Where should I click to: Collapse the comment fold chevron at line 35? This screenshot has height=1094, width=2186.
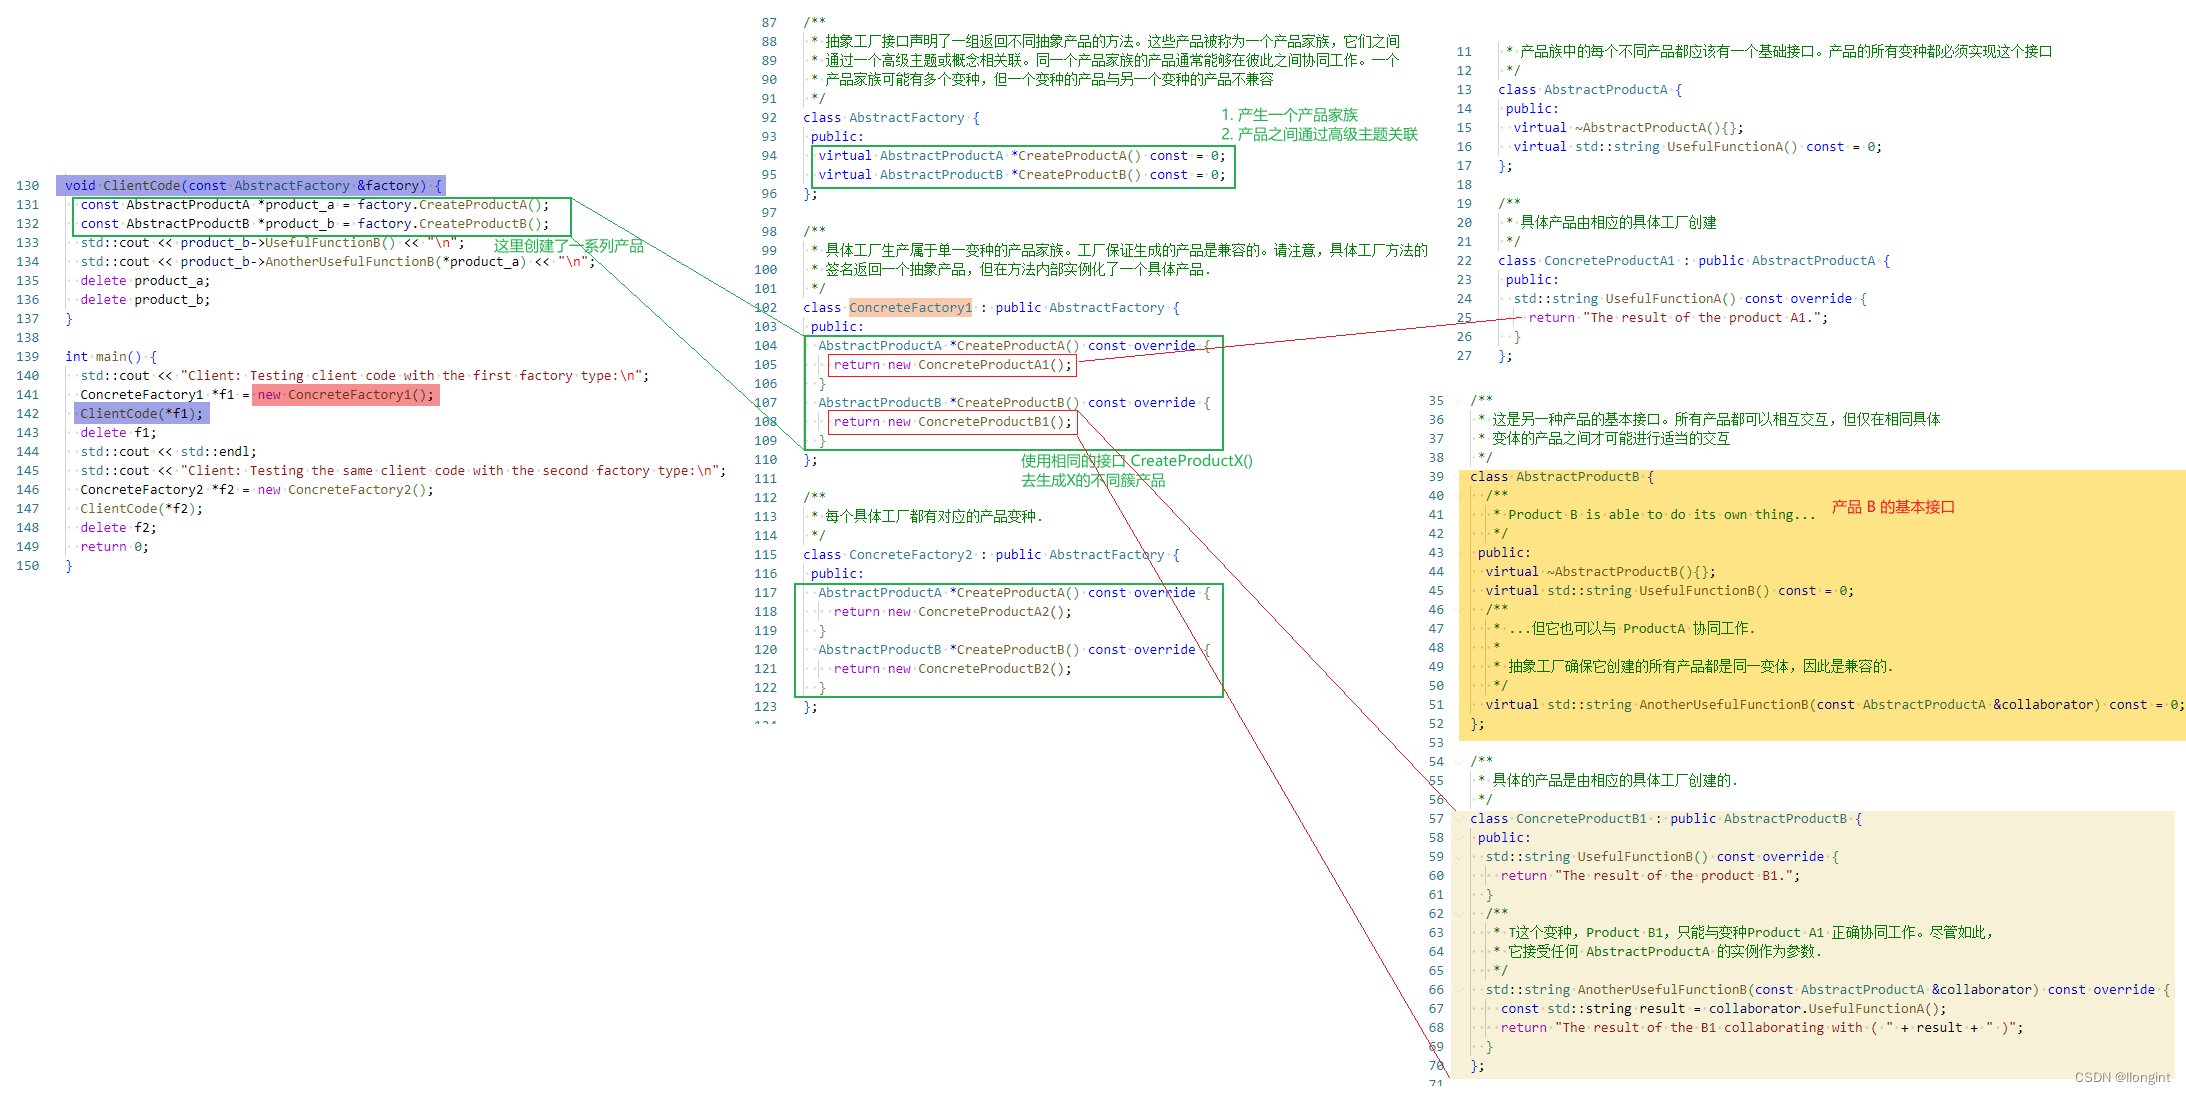(x=1460, y=401)
